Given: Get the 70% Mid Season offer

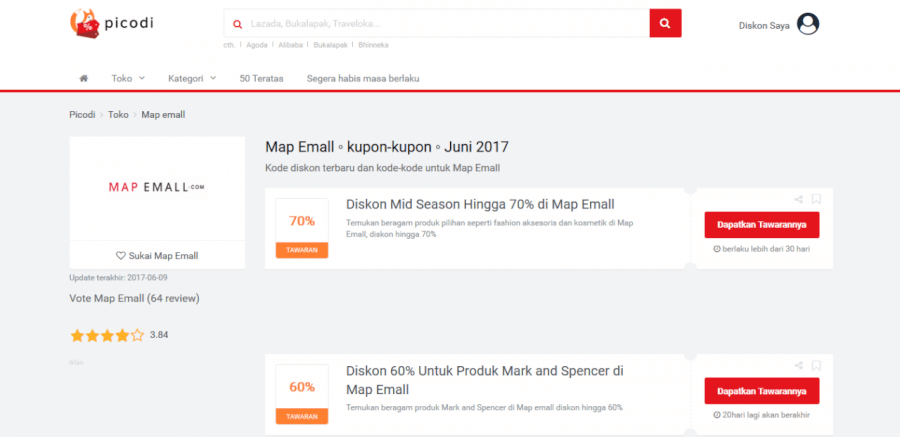Looking at the screenshot, I should [762, 225].
